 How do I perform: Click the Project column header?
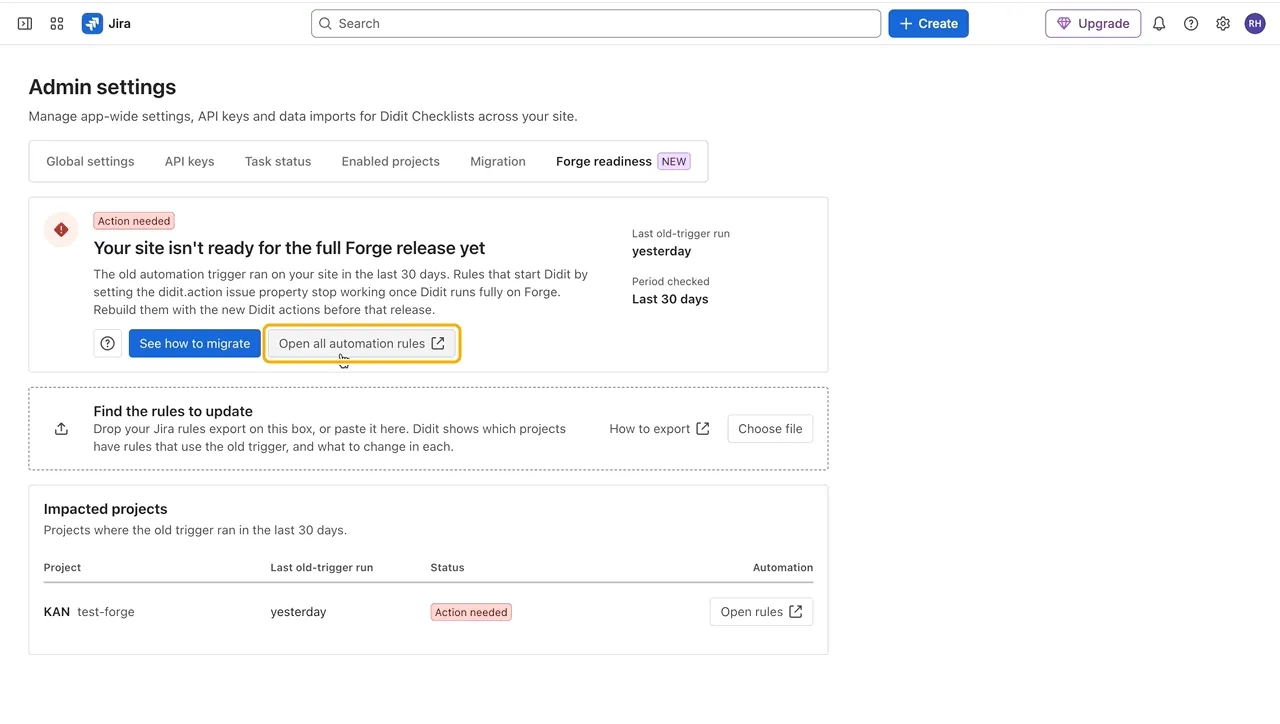click(62, 567)
